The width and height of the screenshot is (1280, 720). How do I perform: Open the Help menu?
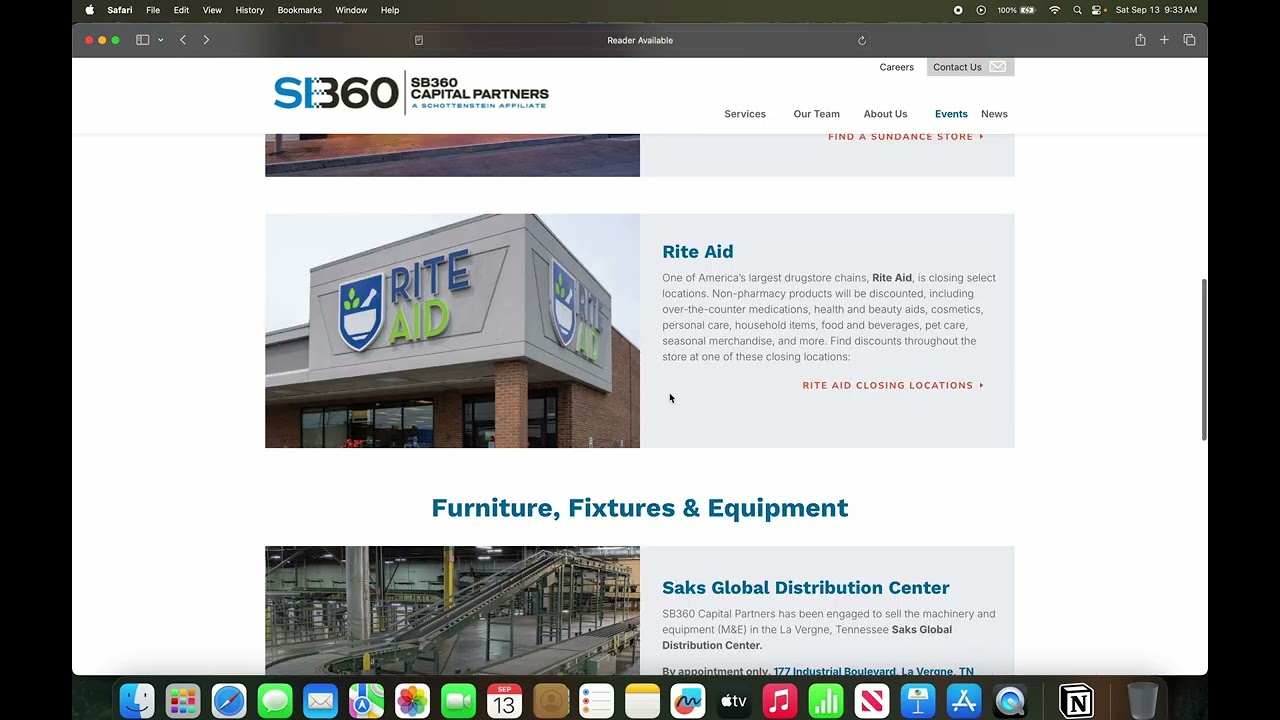[x=390, y=10]
